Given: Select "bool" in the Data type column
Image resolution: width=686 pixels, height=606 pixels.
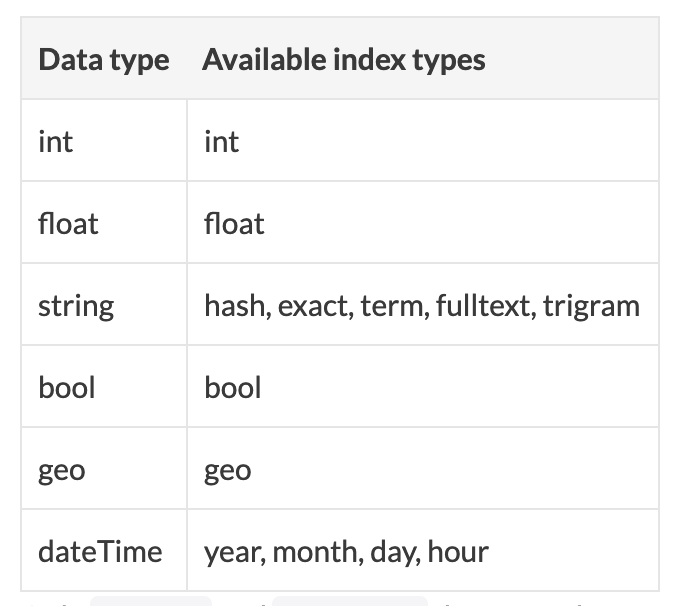Looking at the screenshot, I should tap(66, 387).
